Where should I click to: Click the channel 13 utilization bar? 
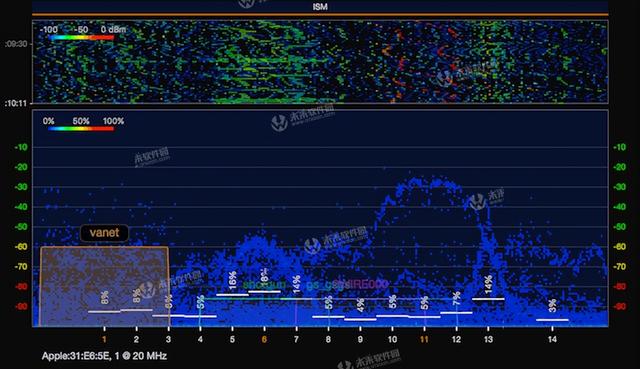488,299
